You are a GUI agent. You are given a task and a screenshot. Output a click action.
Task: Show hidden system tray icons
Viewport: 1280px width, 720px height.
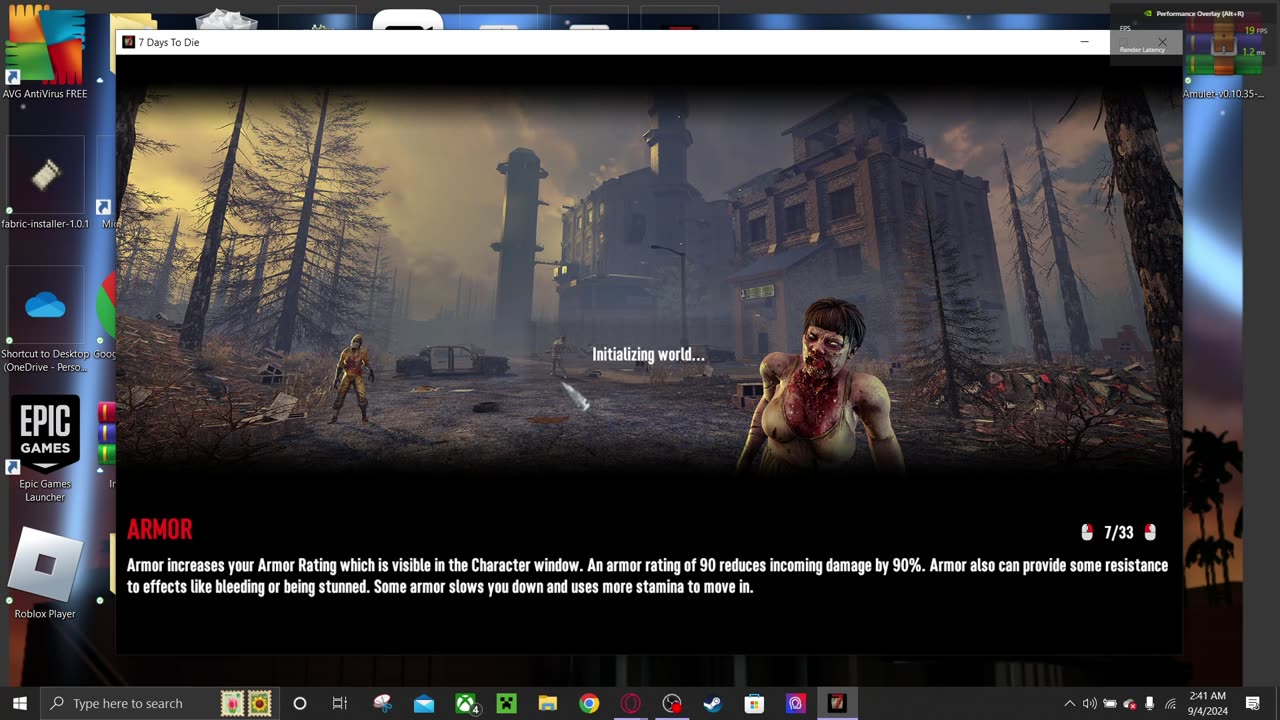(1069, 703)
